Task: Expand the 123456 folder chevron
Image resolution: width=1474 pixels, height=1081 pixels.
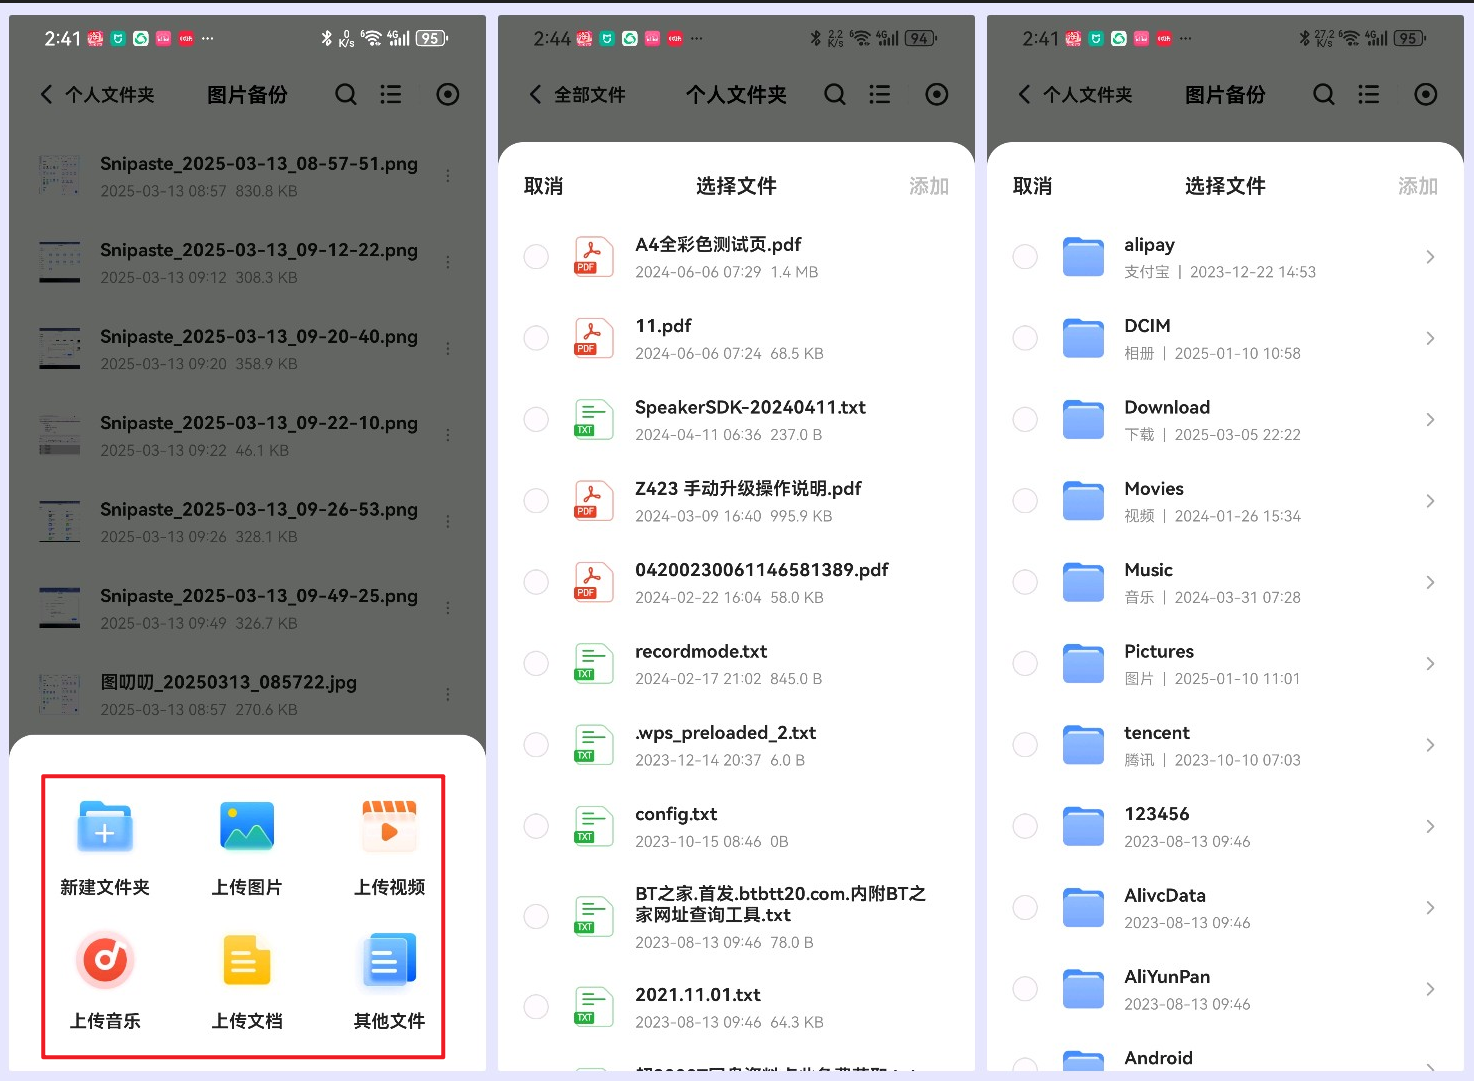Action: tap(1430, 826)
